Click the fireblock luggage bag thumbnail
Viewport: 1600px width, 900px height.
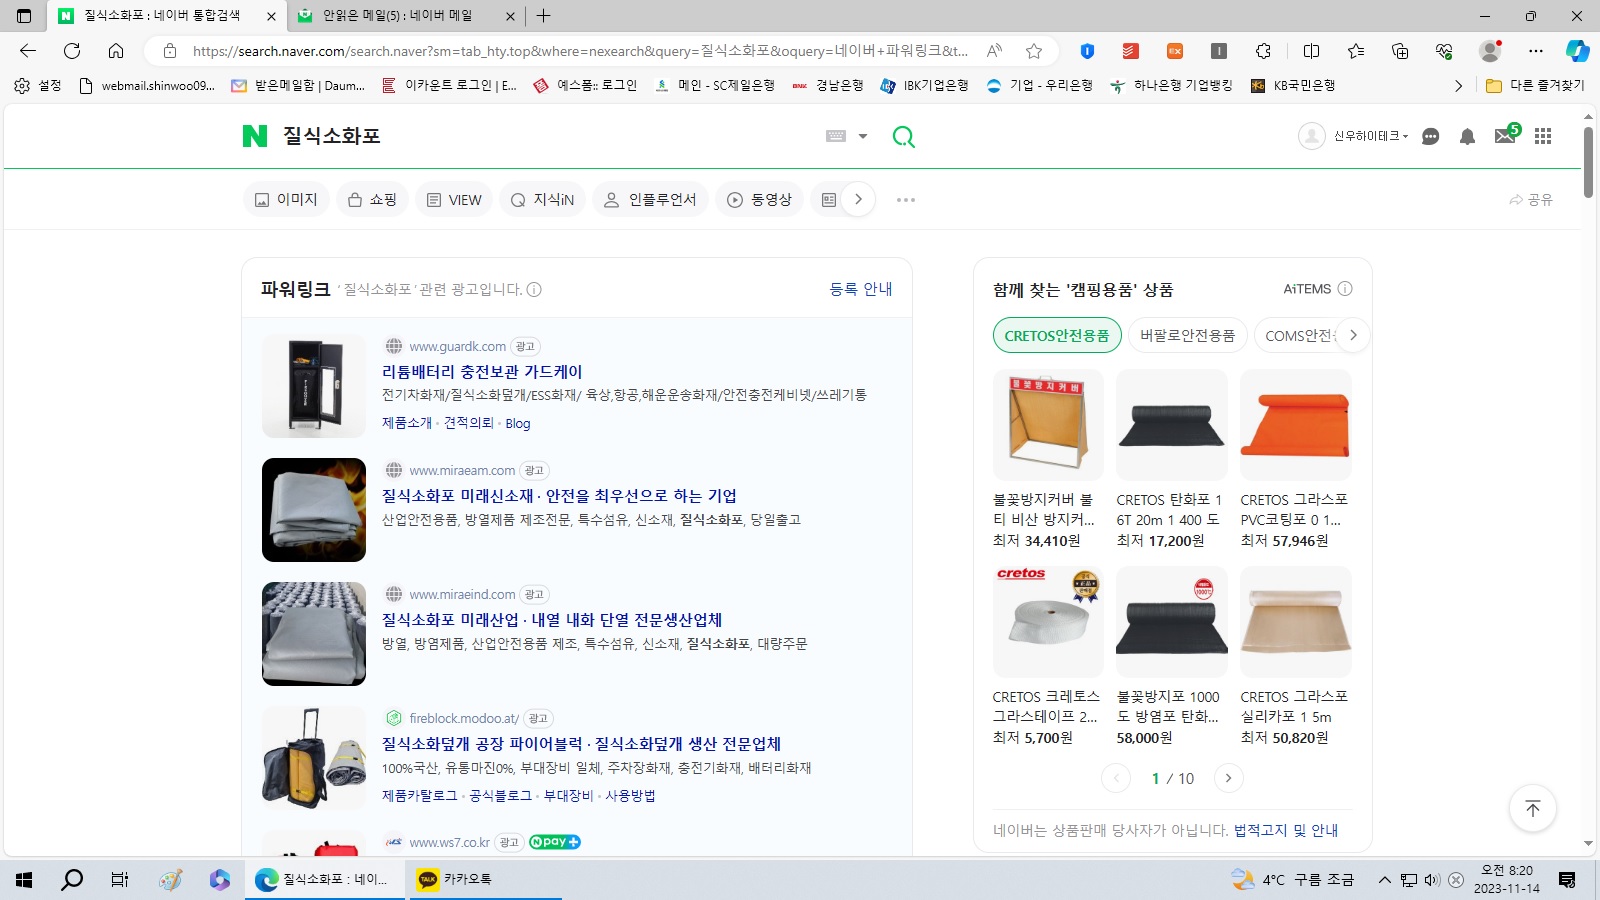point(314,758)
